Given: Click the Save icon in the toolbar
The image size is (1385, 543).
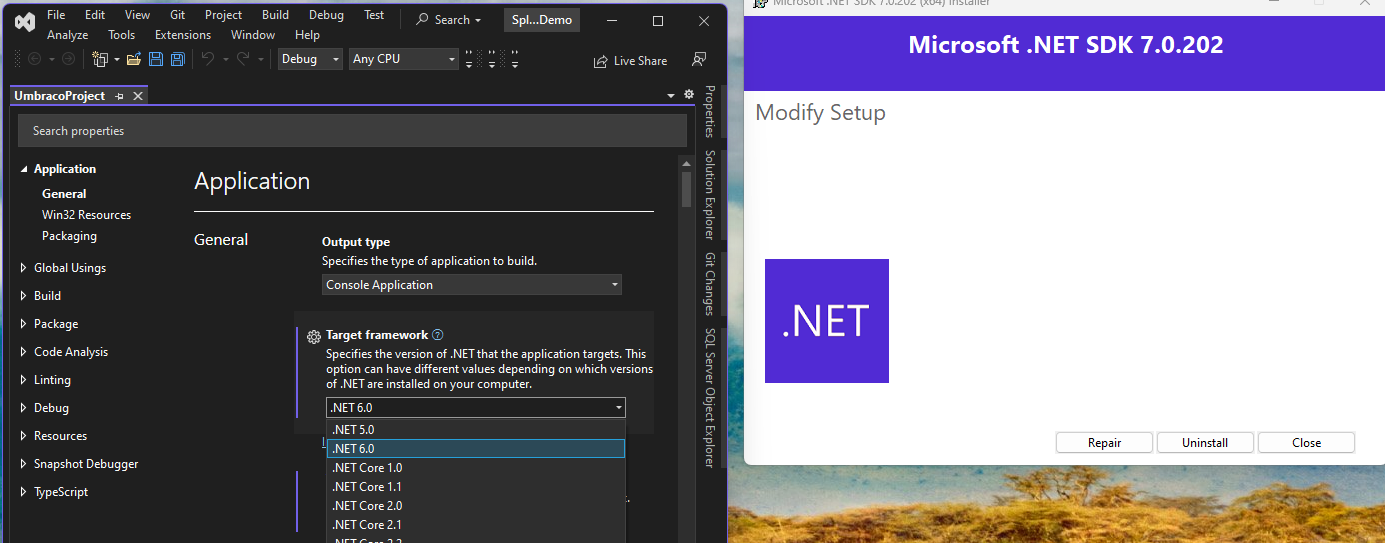Looking at the screenshot, I should (x=156, y=59).
